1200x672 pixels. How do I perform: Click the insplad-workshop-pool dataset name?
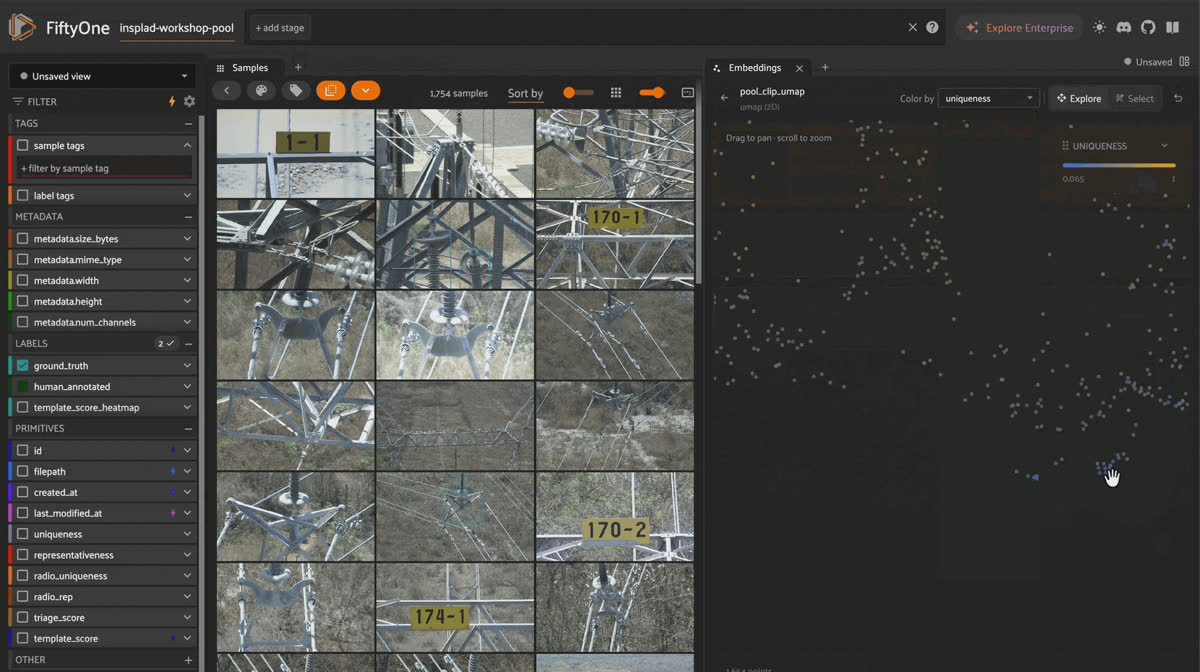(176, 28)
